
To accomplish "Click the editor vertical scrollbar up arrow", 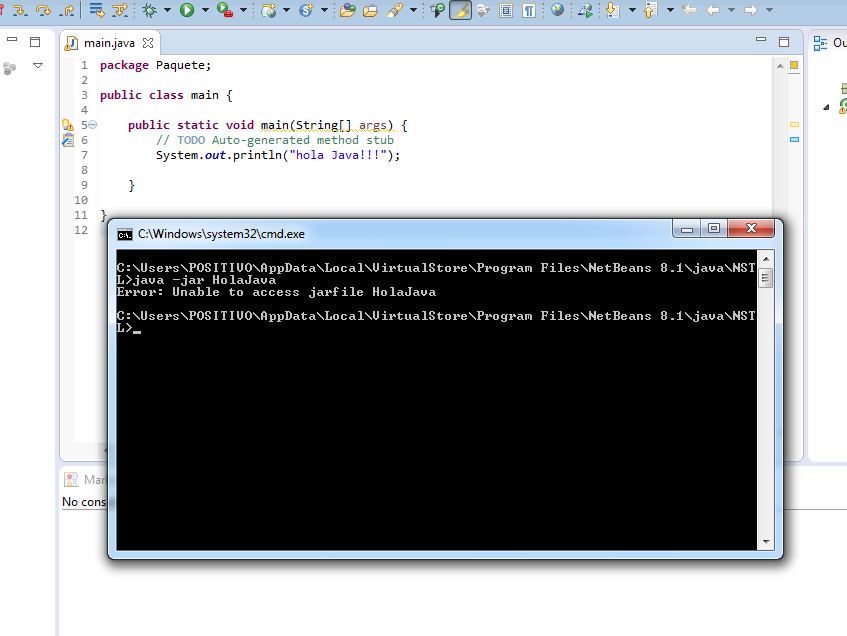I will click(780, 66).
